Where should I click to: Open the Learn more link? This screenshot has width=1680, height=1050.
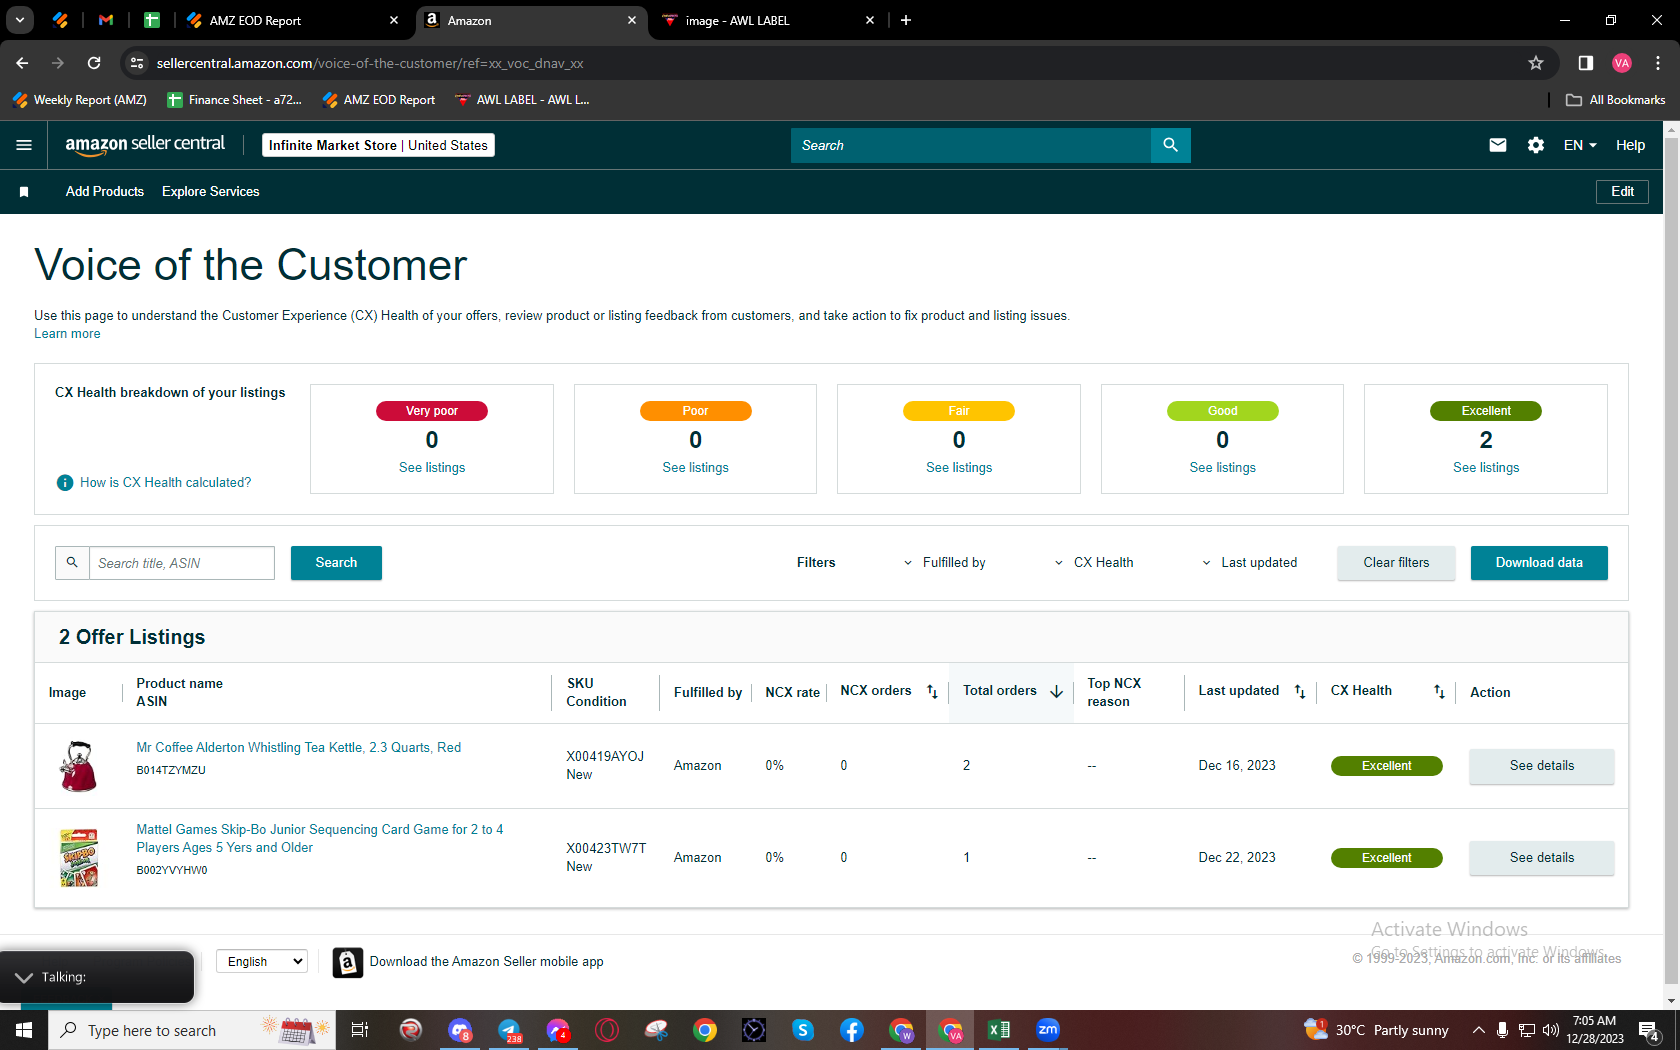coord(67,334)
